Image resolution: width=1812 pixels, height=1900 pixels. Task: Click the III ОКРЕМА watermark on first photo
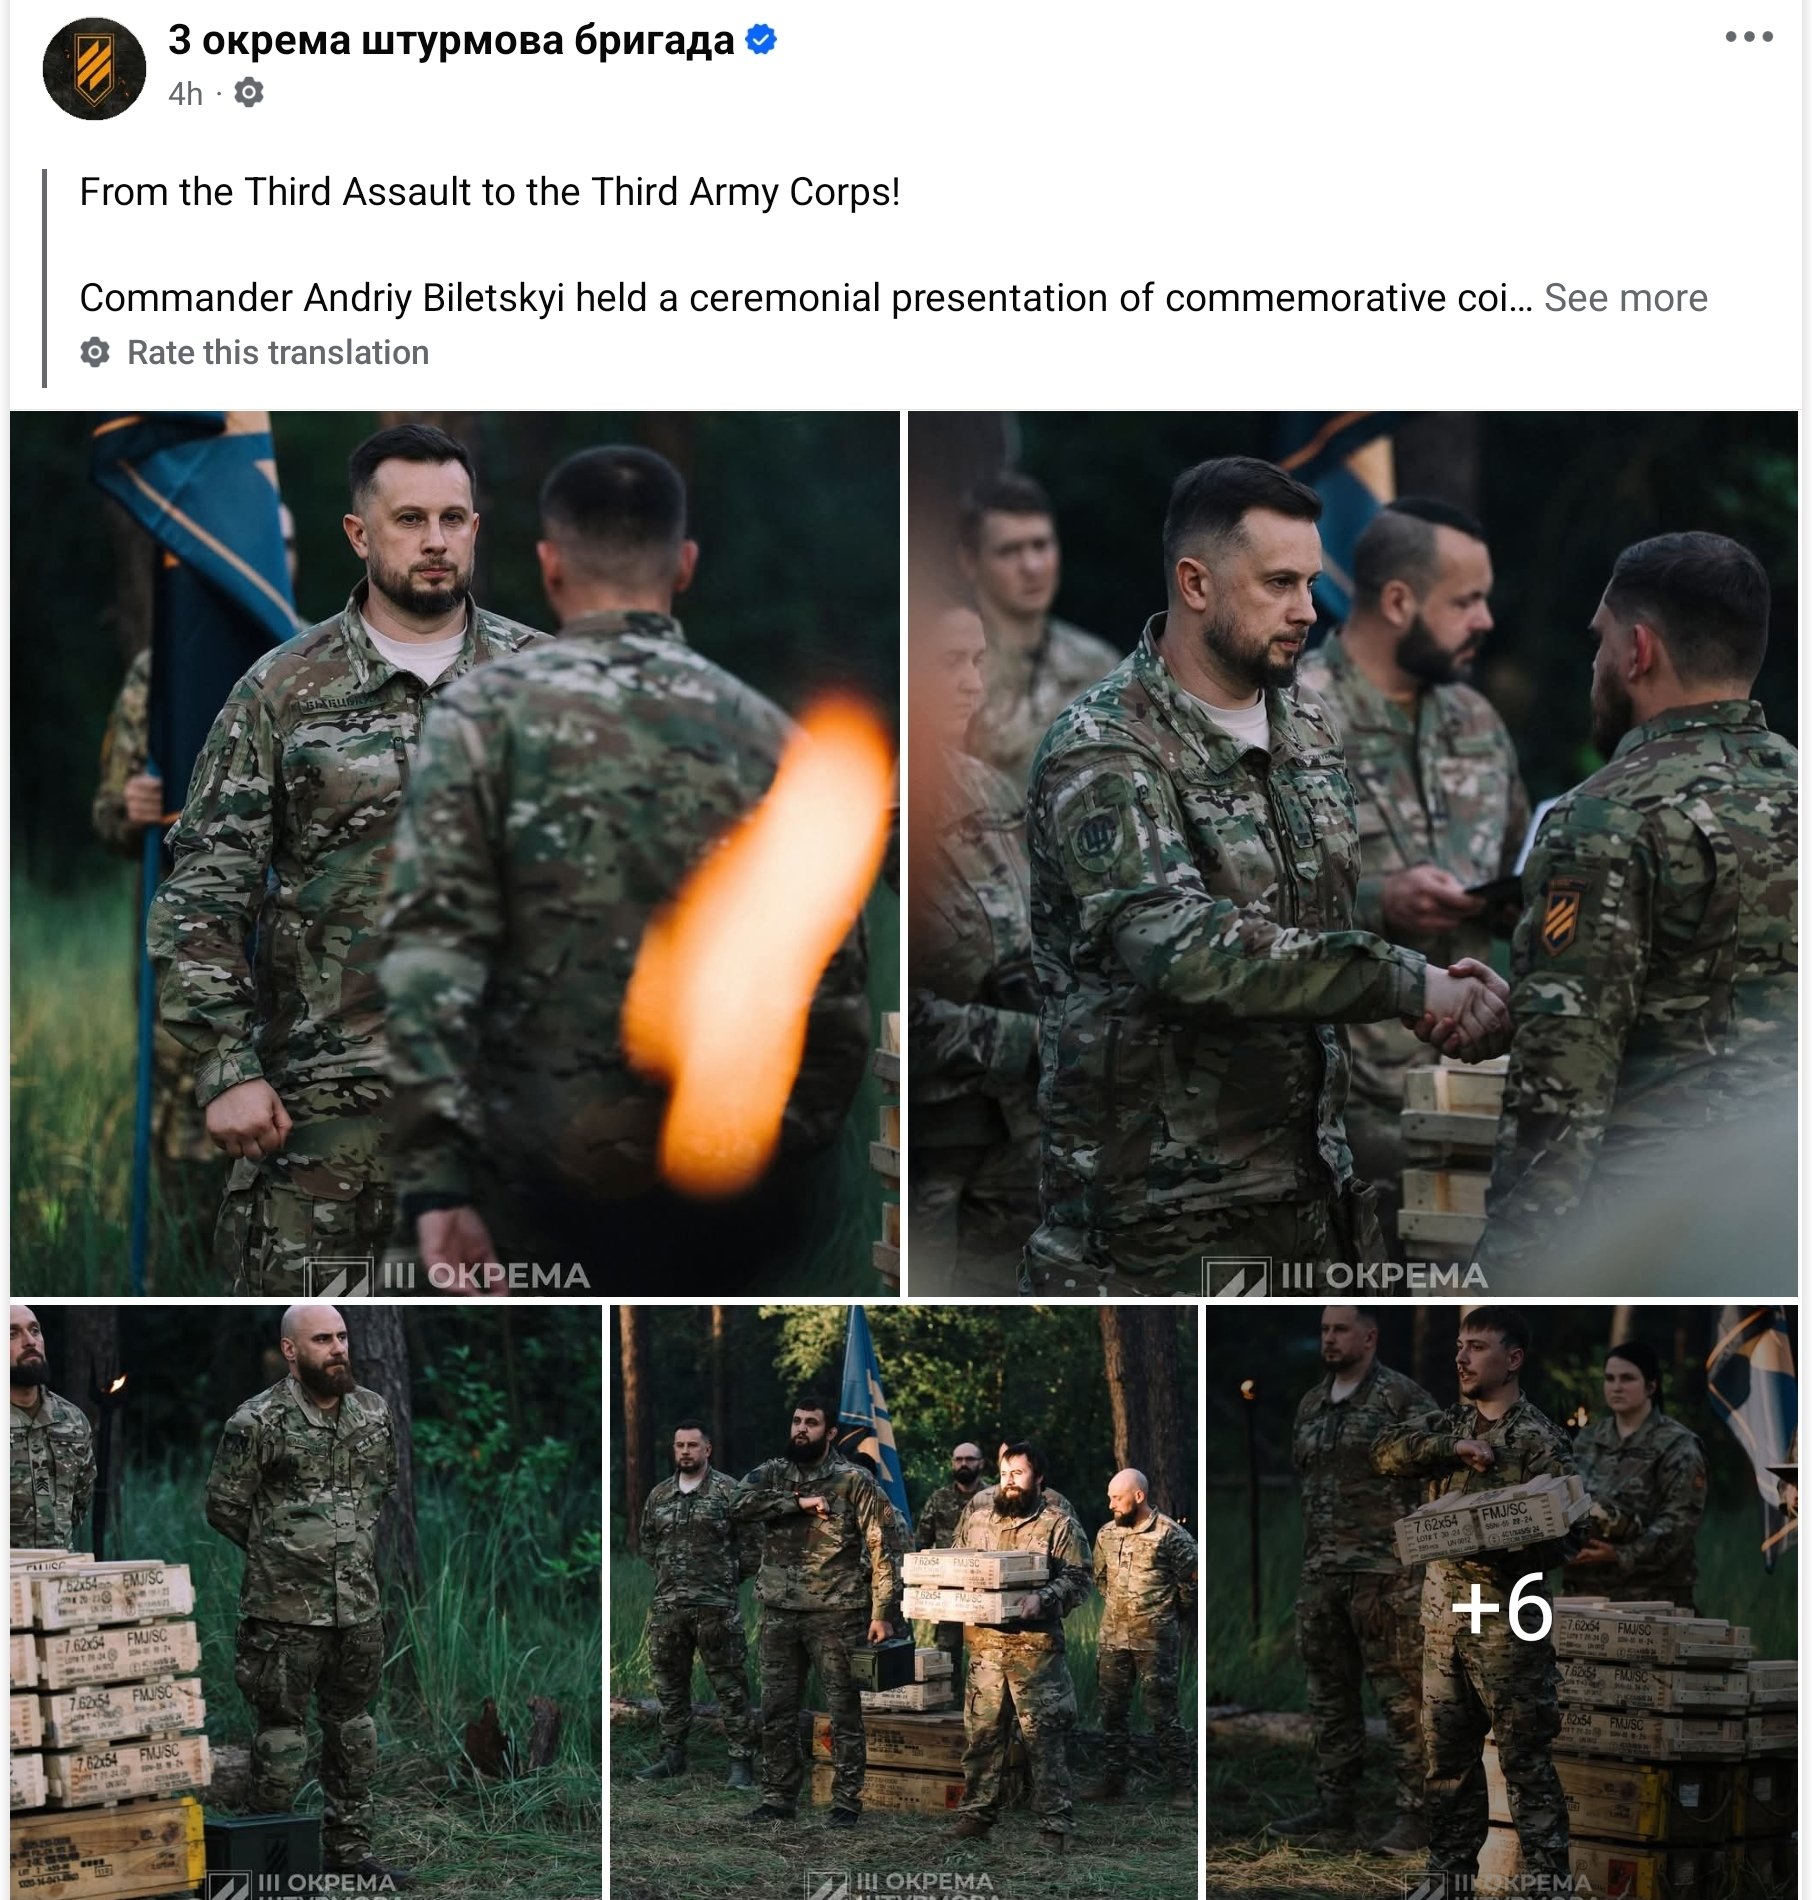click(x=447, y=1276)
